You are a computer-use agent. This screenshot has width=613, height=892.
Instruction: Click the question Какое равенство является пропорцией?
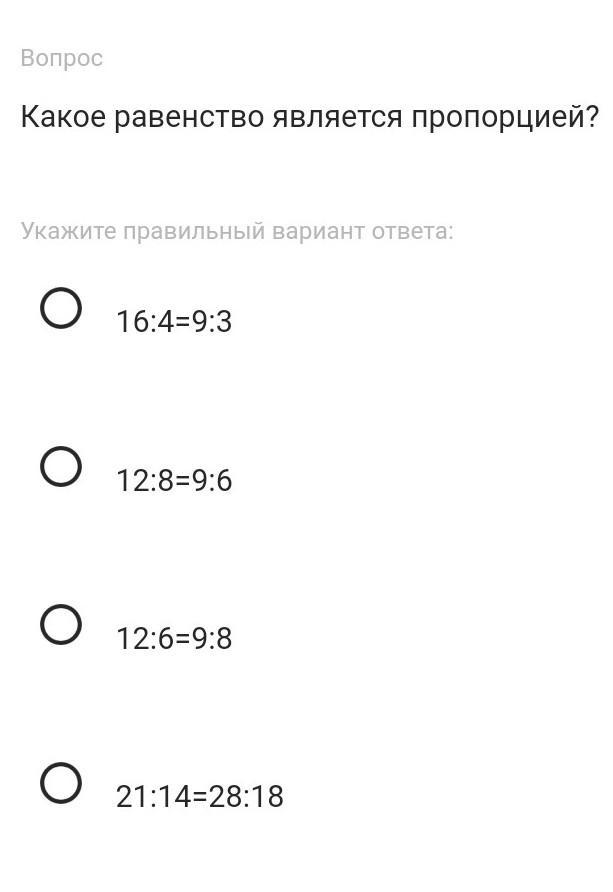coord(309,118)
